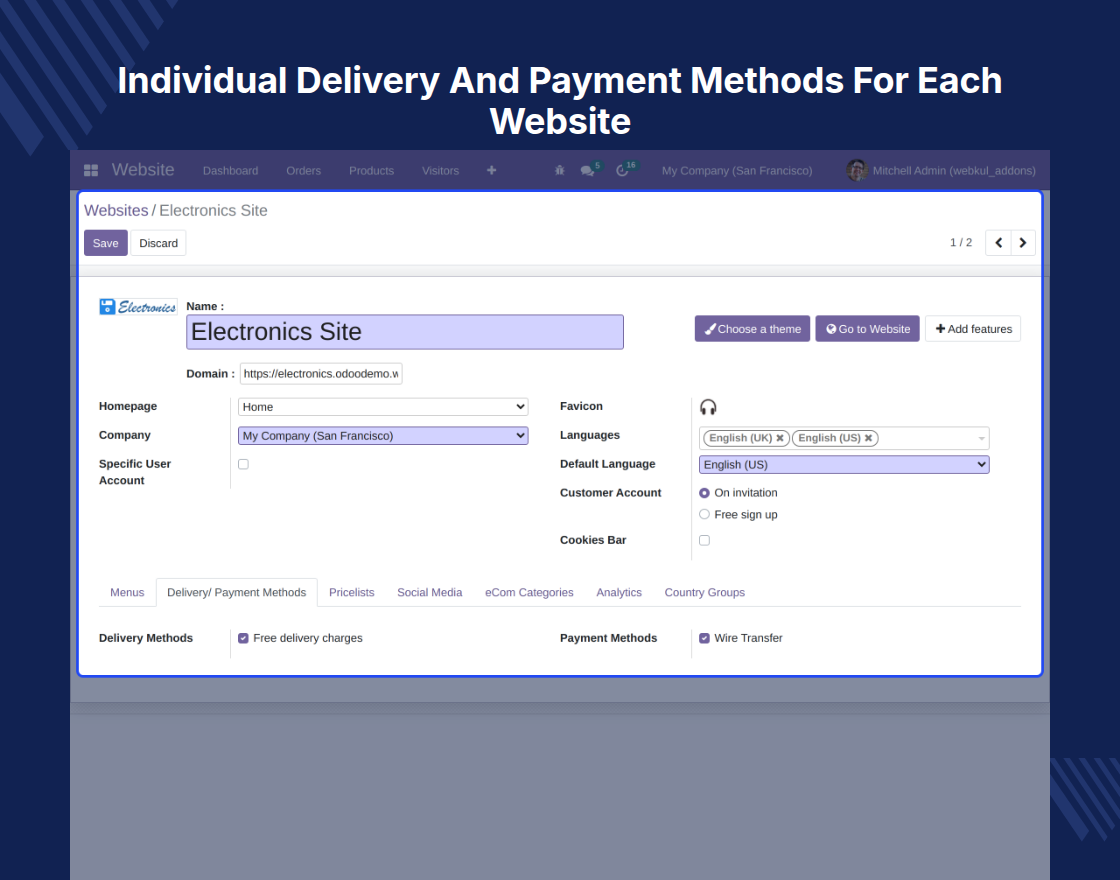Click the Name input field
The width and height of the screenshot is (1120, 880).
405,332
